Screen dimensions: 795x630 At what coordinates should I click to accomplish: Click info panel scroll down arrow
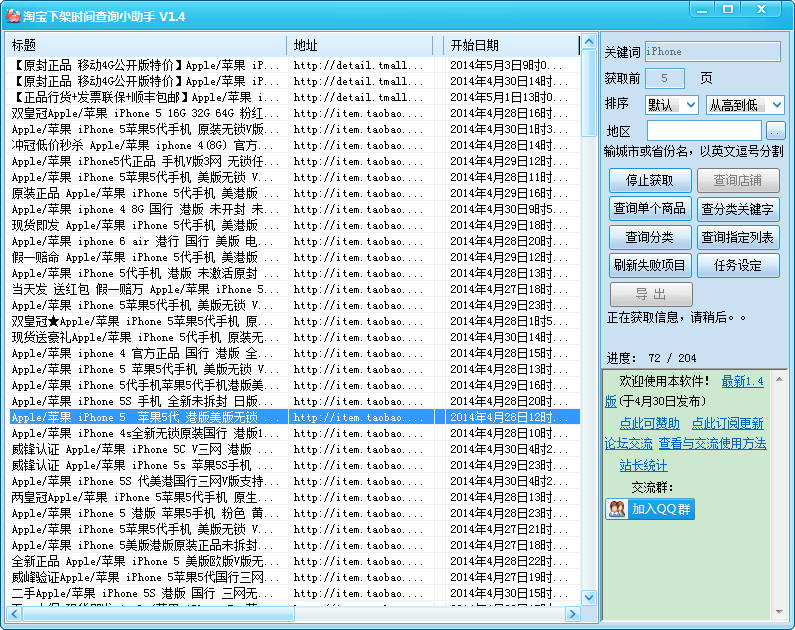tap(779, 612)
